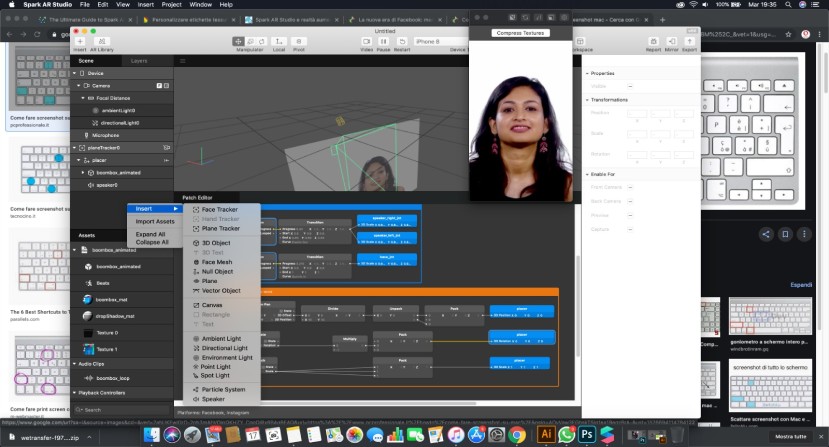829x447 pixels.
Task: Click the Beats animation icon in Assets
Action: tap(88, 283)
